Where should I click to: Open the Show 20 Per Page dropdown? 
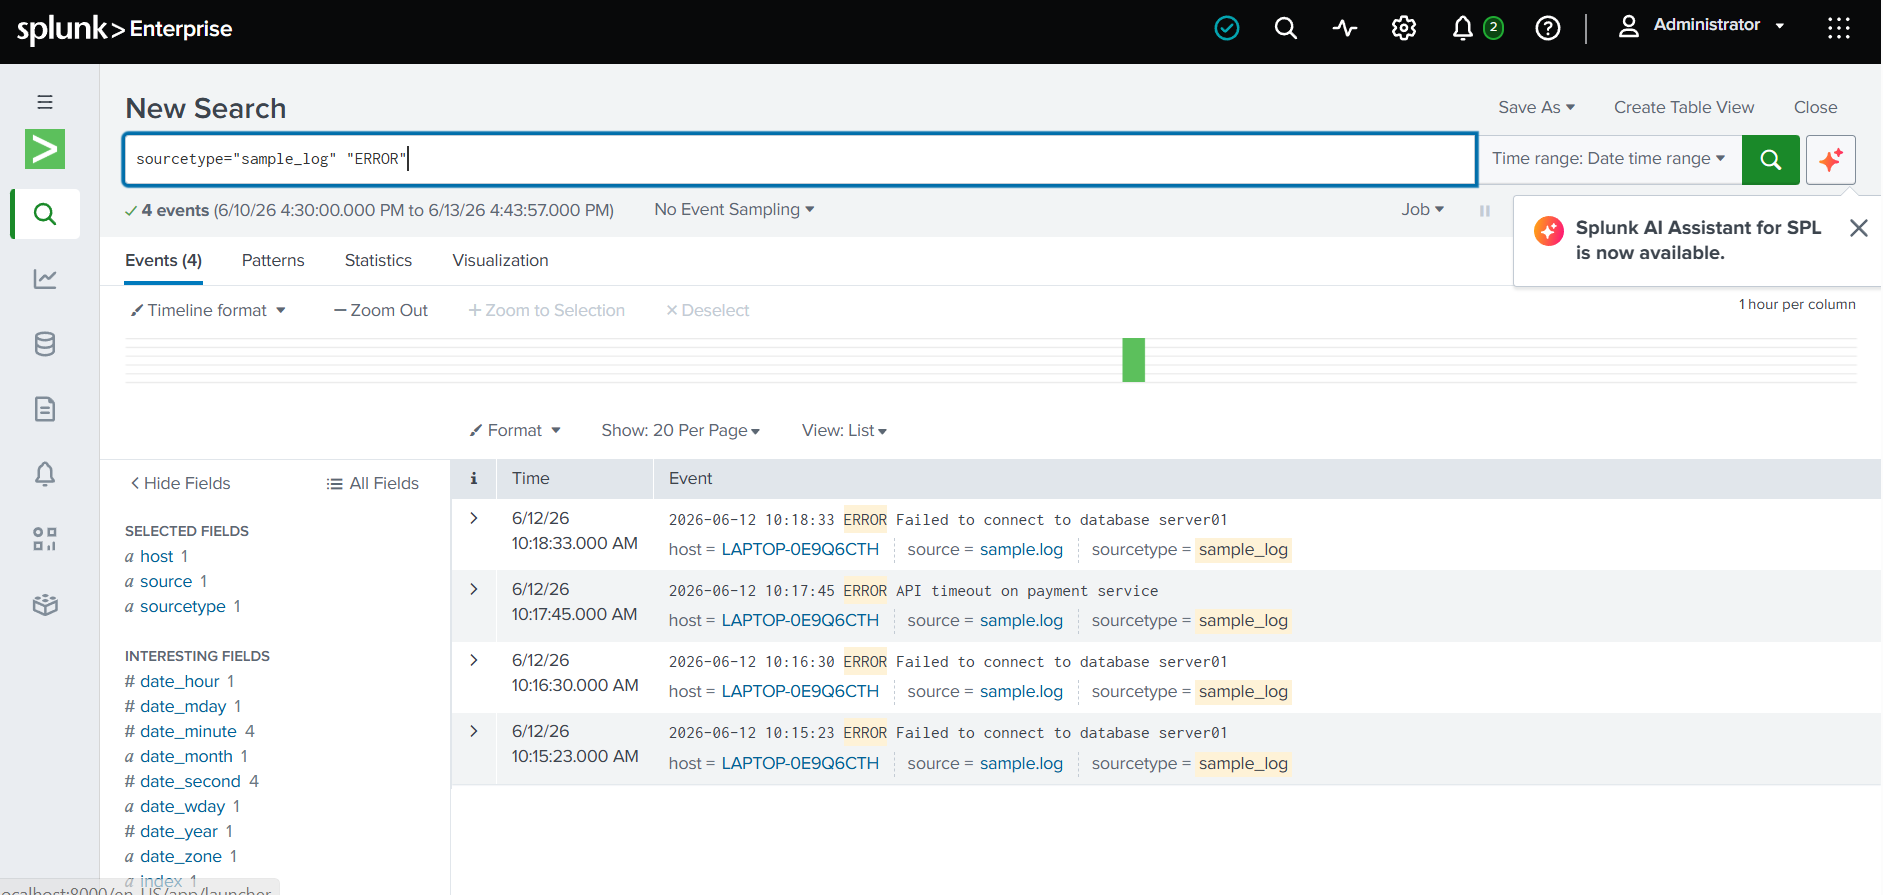tap(680, 430)
